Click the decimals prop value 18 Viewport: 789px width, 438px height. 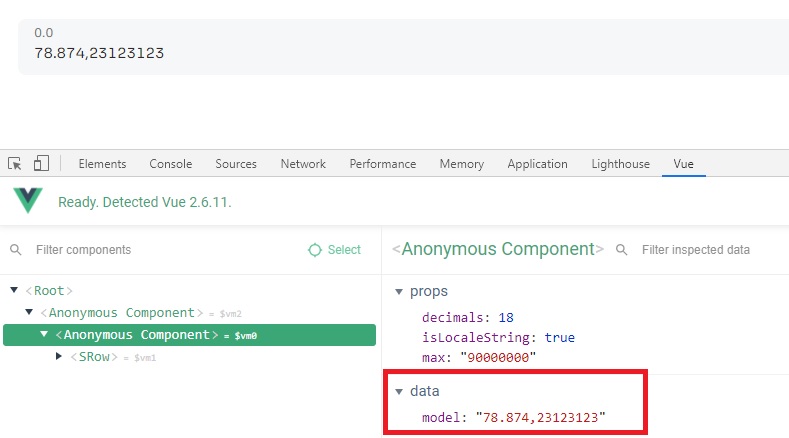click(506, 318)
